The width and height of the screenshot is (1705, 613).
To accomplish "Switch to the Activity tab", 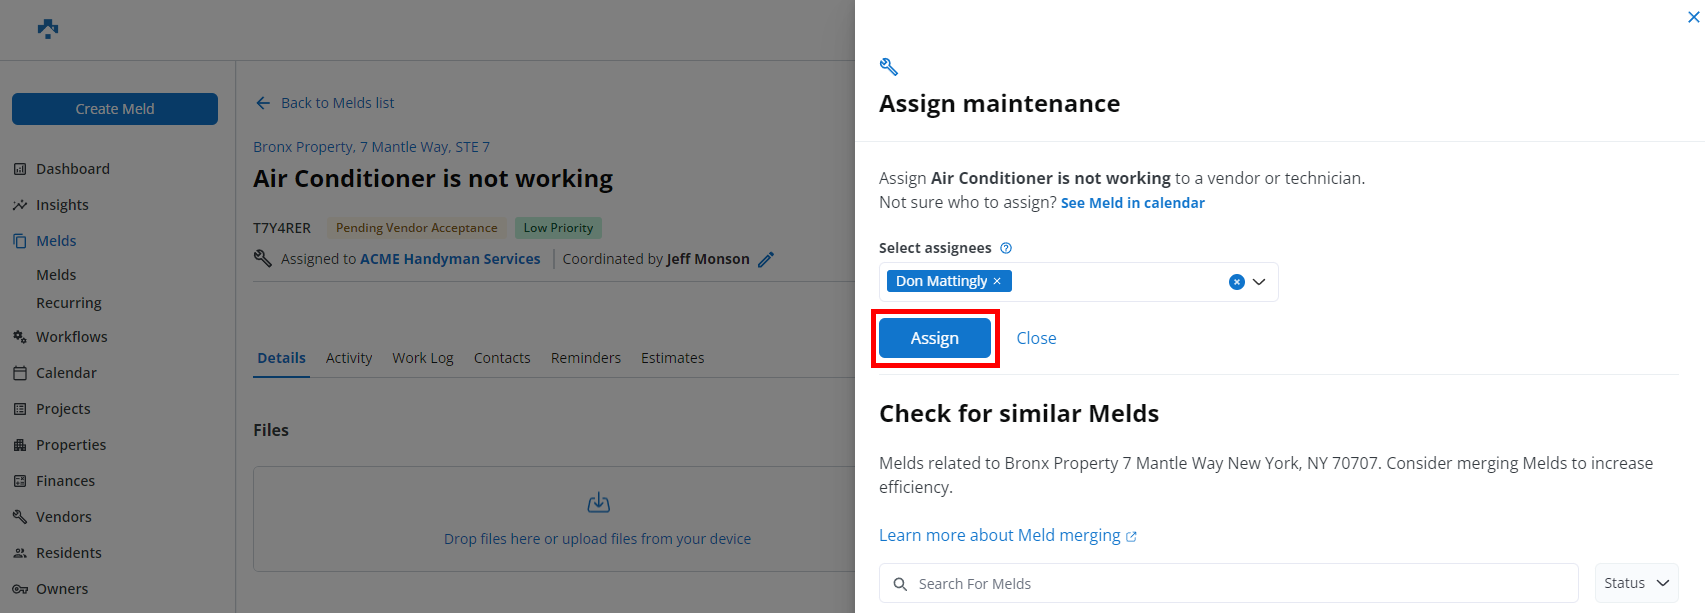I will 348,358.
